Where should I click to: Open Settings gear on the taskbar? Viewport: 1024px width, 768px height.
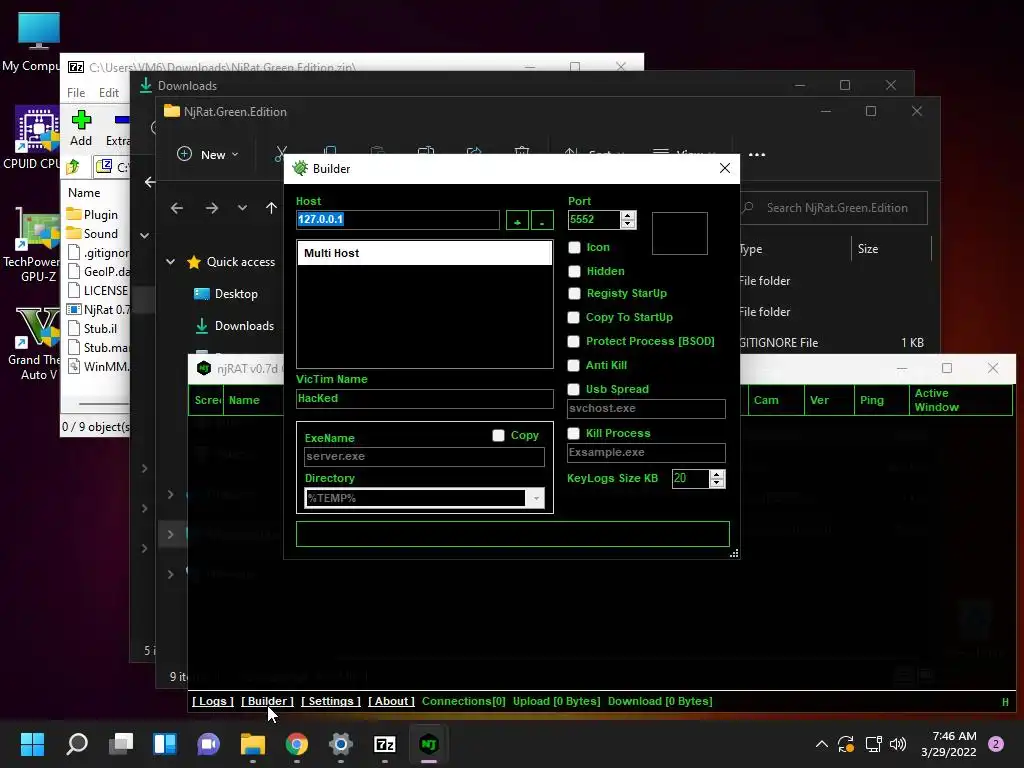coord(340,744)
